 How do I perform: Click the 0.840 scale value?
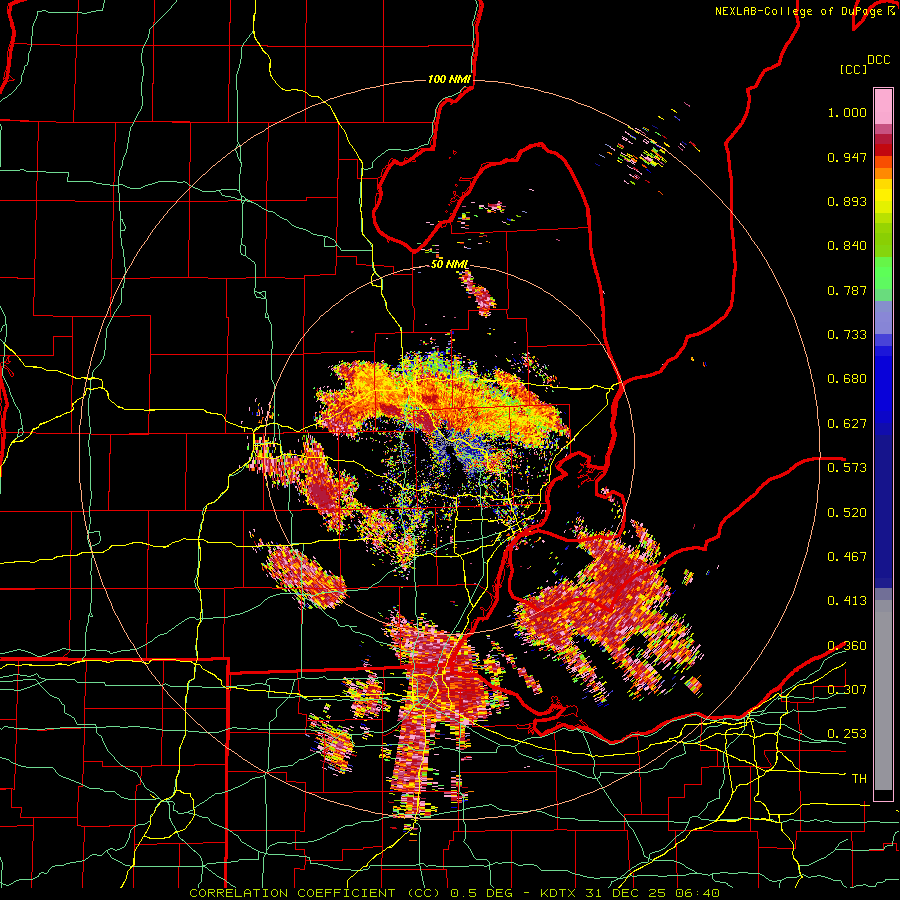[x=847, y=246]
